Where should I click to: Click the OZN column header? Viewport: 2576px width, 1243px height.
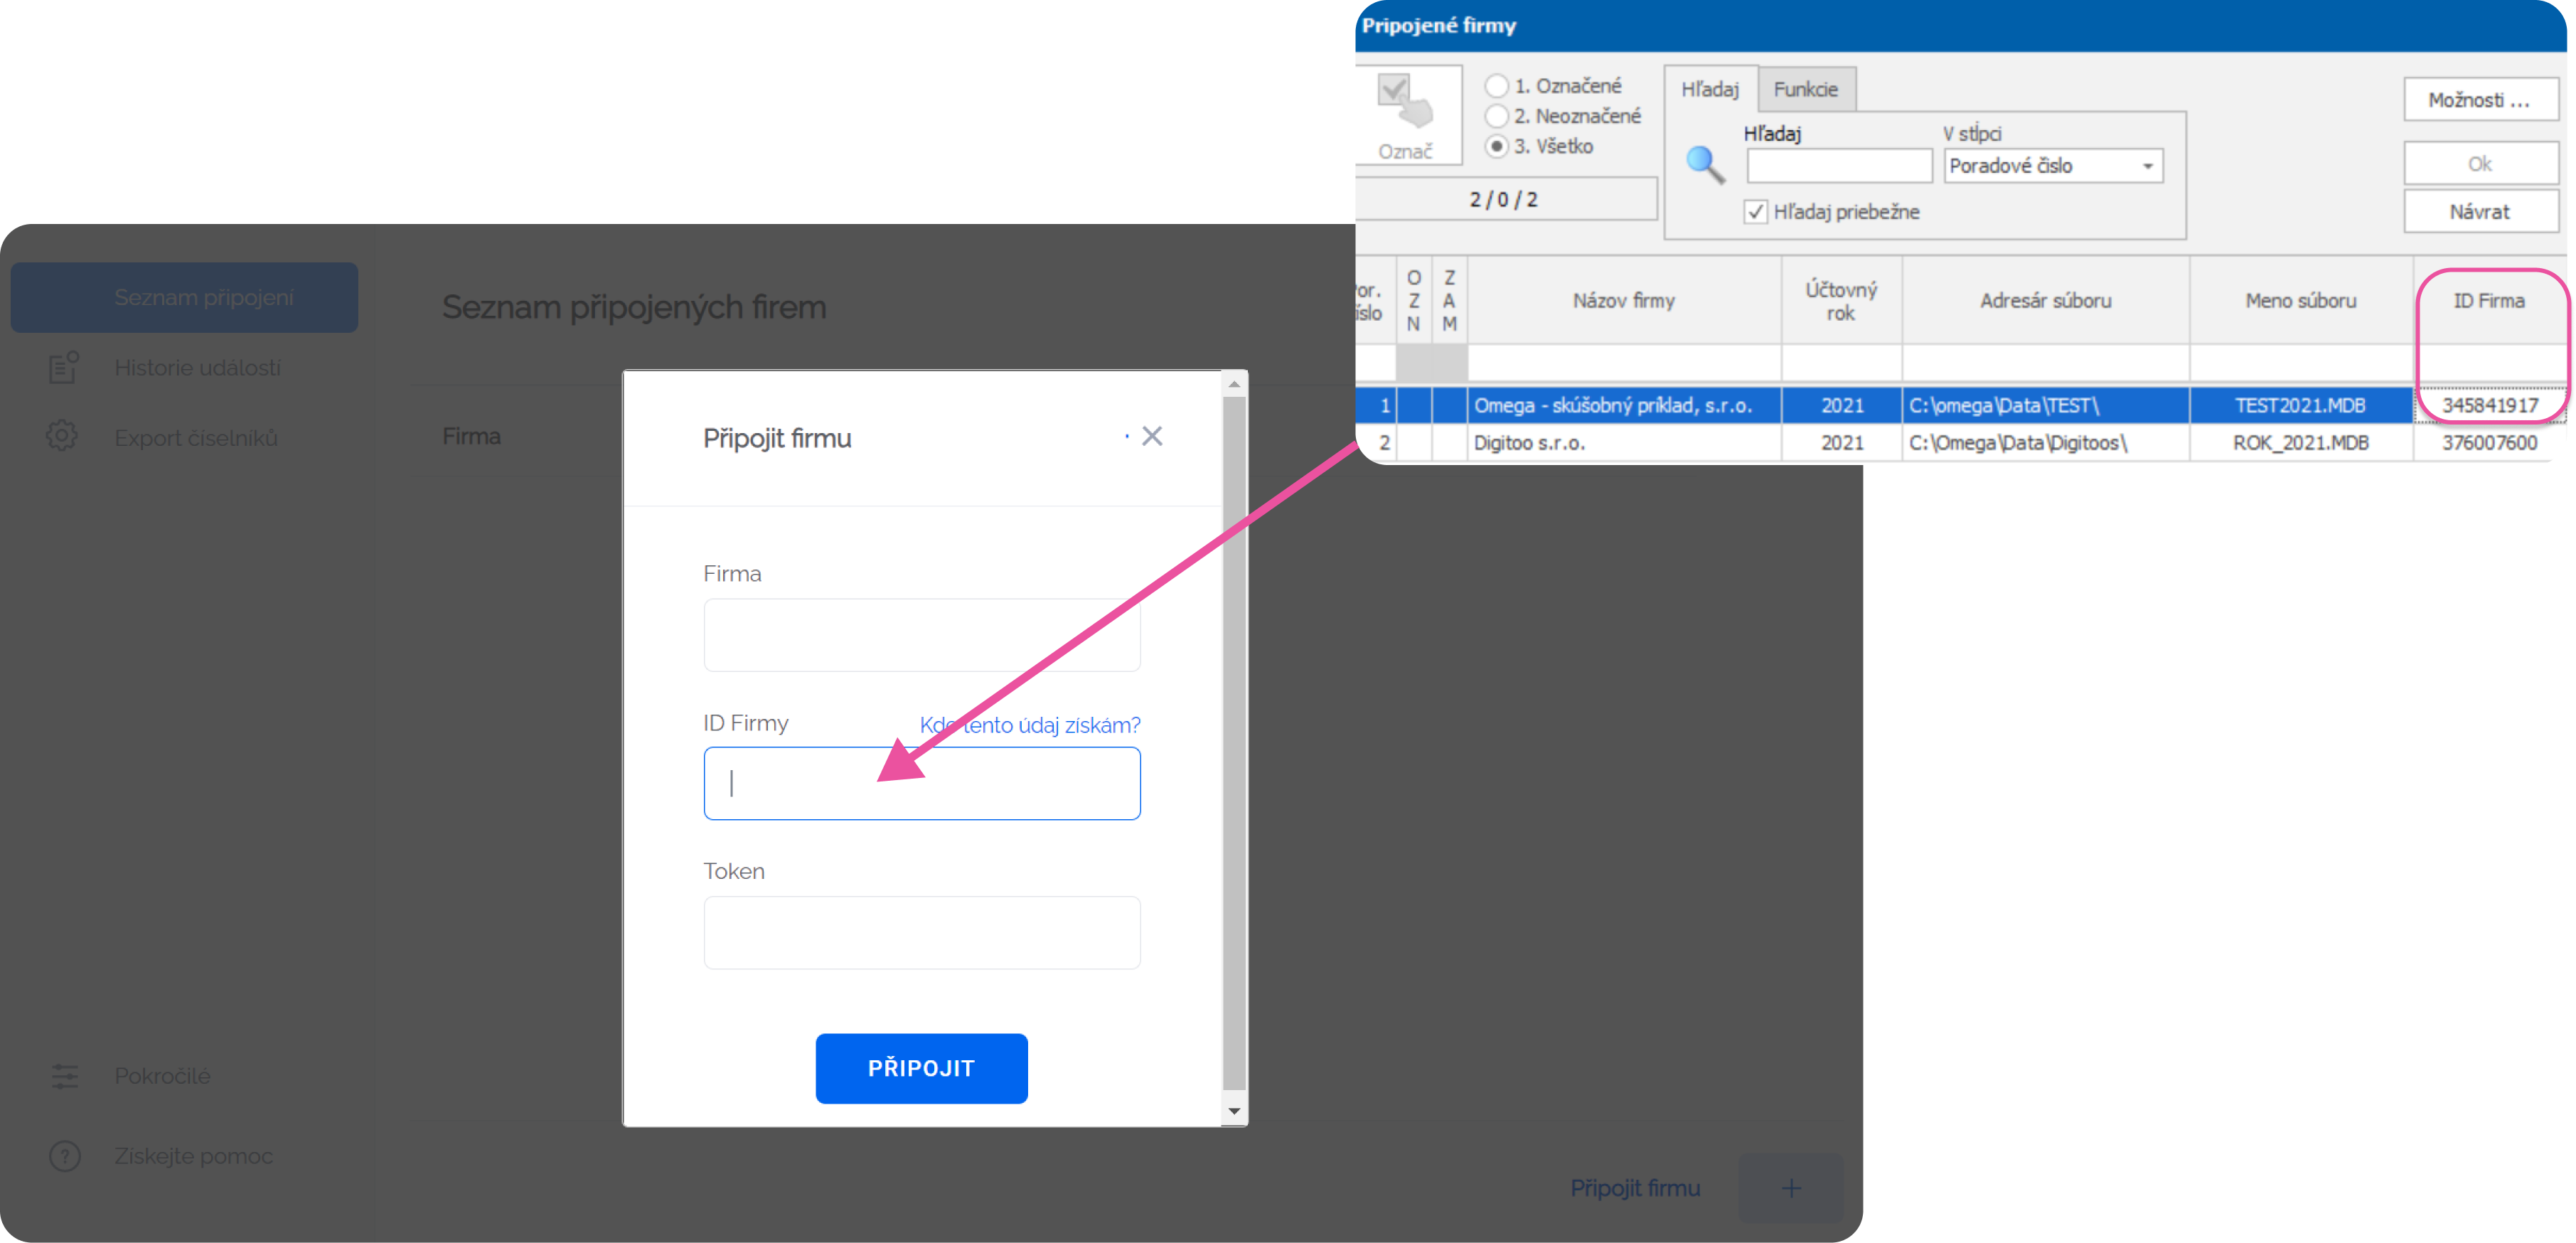pos(1413,300)
